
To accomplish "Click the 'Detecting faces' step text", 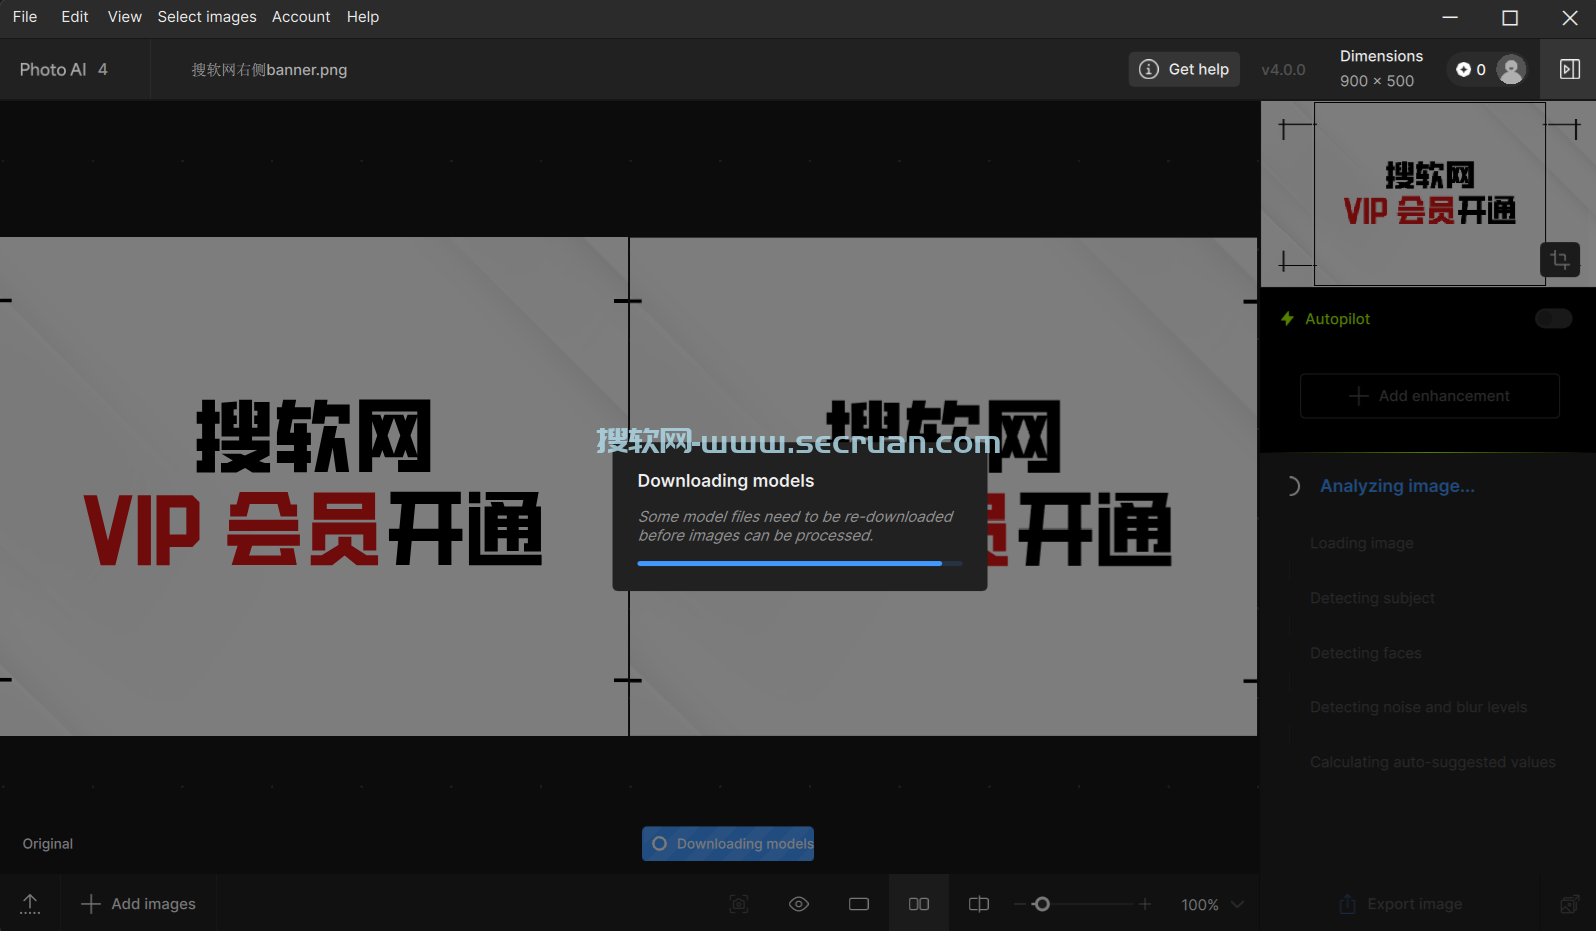I will coord(1365,653).
